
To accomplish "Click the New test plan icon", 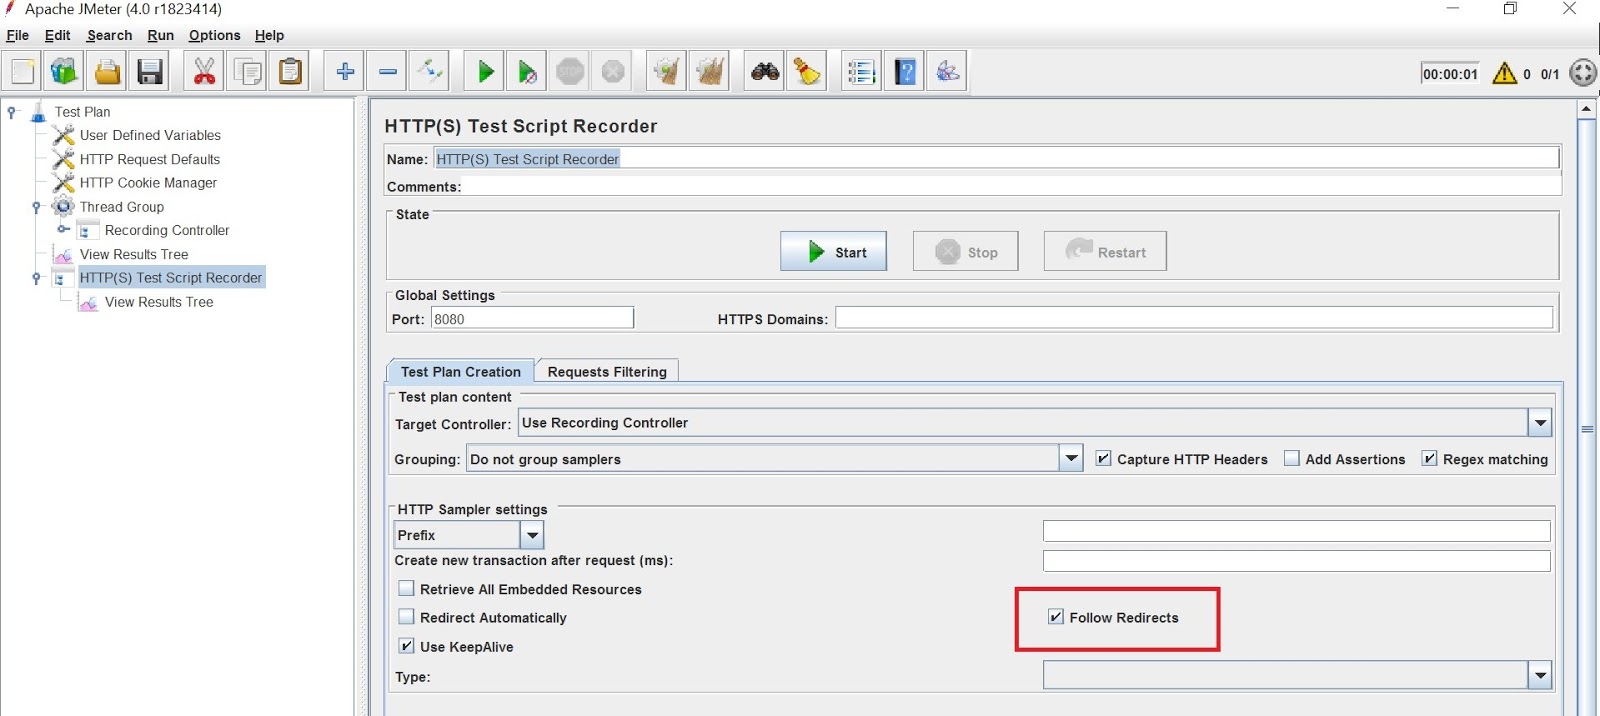I will [22, 72].
